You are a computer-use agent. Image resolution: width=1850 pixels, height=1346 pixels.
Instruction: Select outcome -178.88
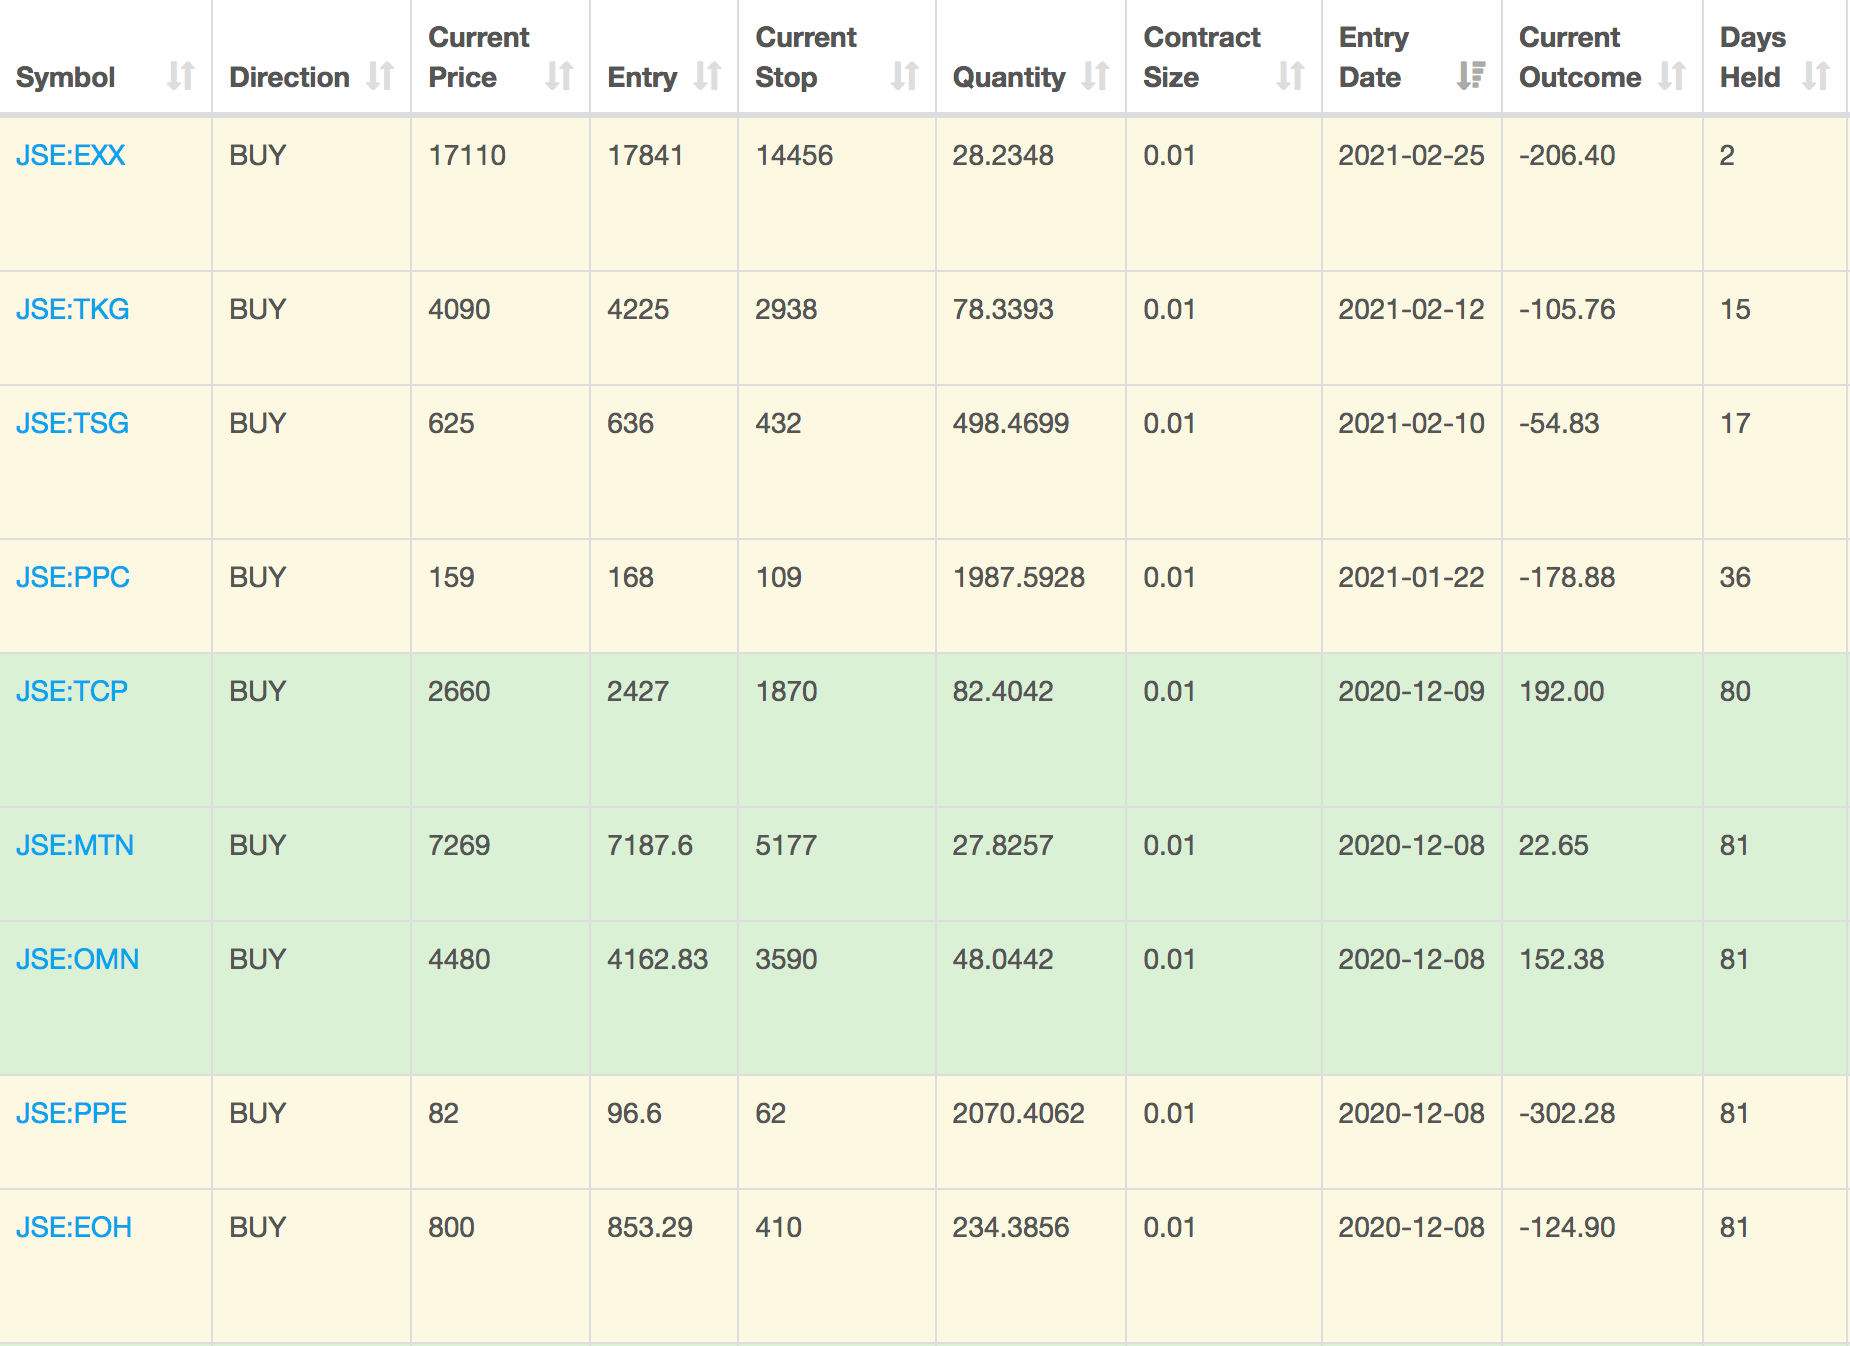point(1567,577)
